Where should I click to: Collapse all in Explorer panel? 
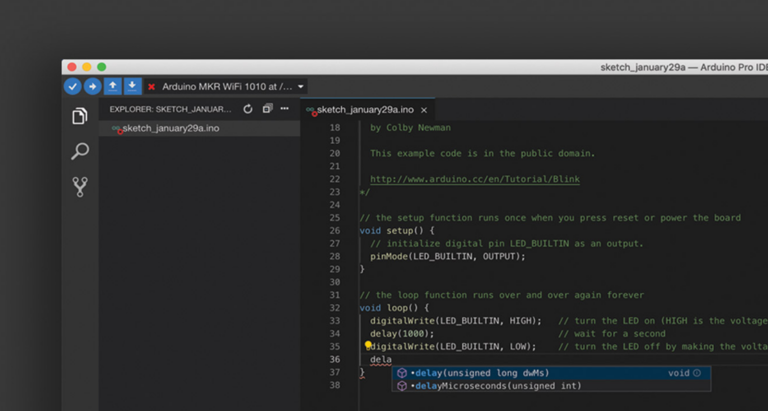pyautogui.click(x=267, y=109)
